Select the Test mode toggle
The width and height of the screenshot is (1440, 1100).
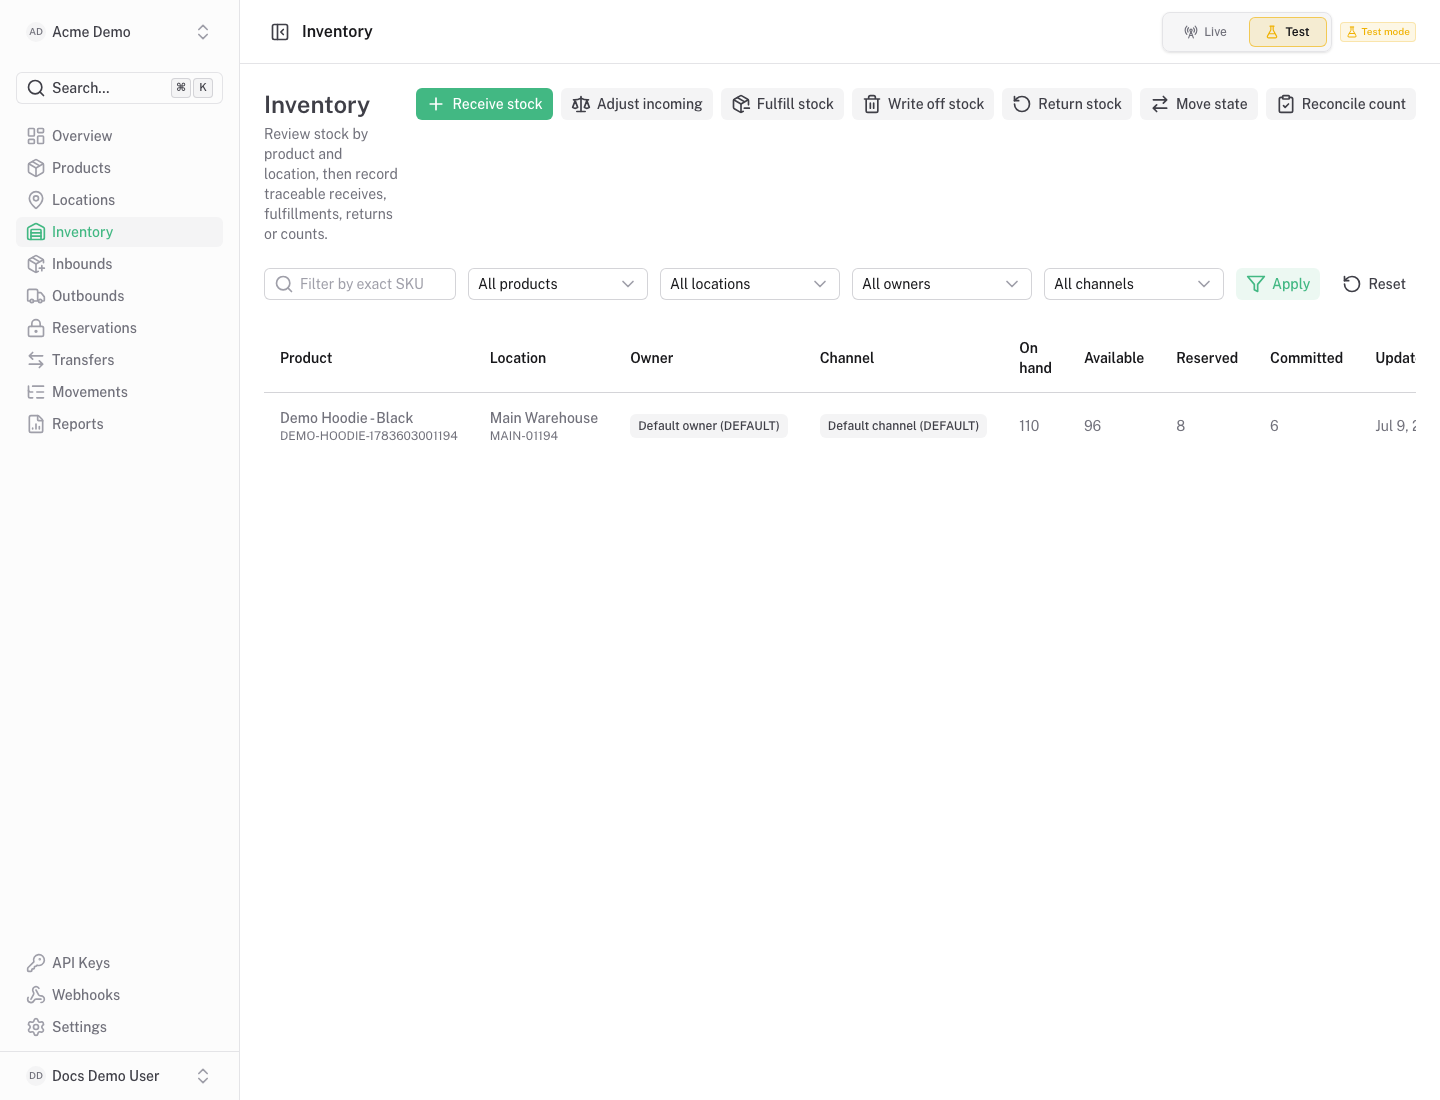point(1287,32)
